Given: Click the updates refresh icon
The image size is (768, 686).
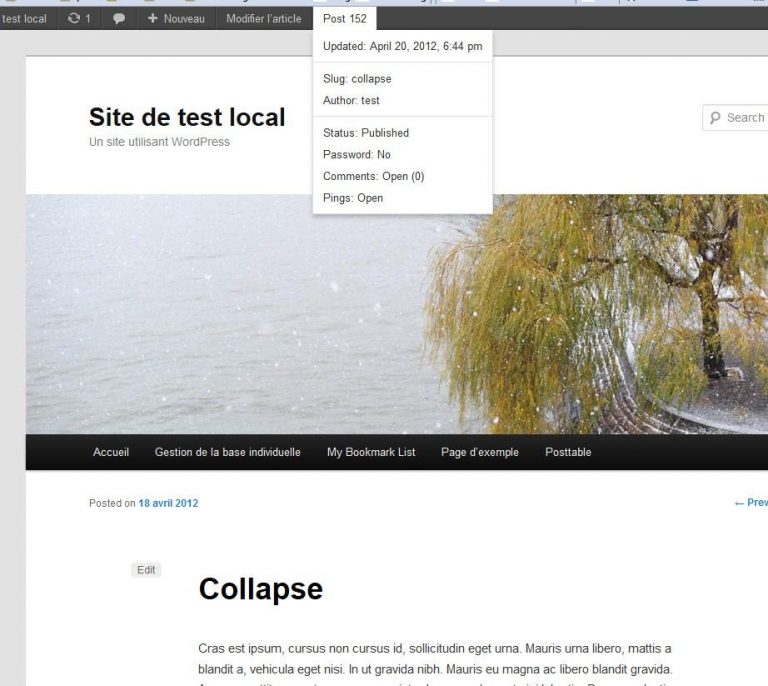Looking at the screenshot, I should pyautogui.click(x=73, y=18).
